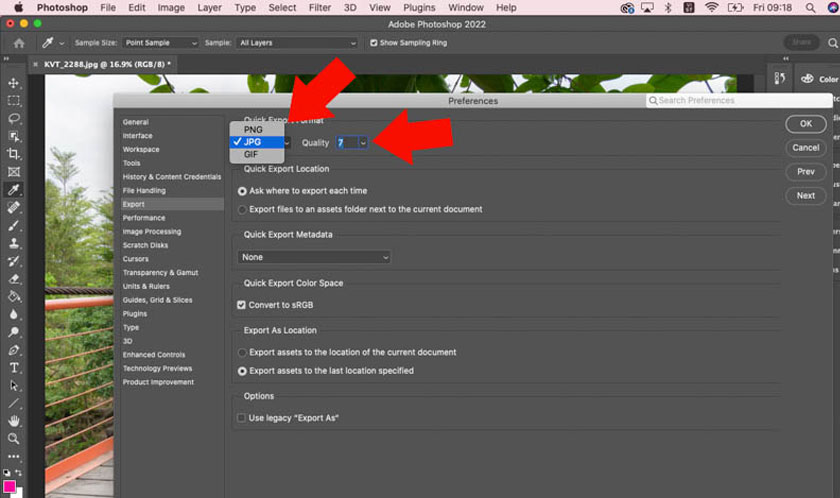The height and width of the screenshot is (498, 840).
Task: Select the Path Selection tool
Action: coord(13,386)
